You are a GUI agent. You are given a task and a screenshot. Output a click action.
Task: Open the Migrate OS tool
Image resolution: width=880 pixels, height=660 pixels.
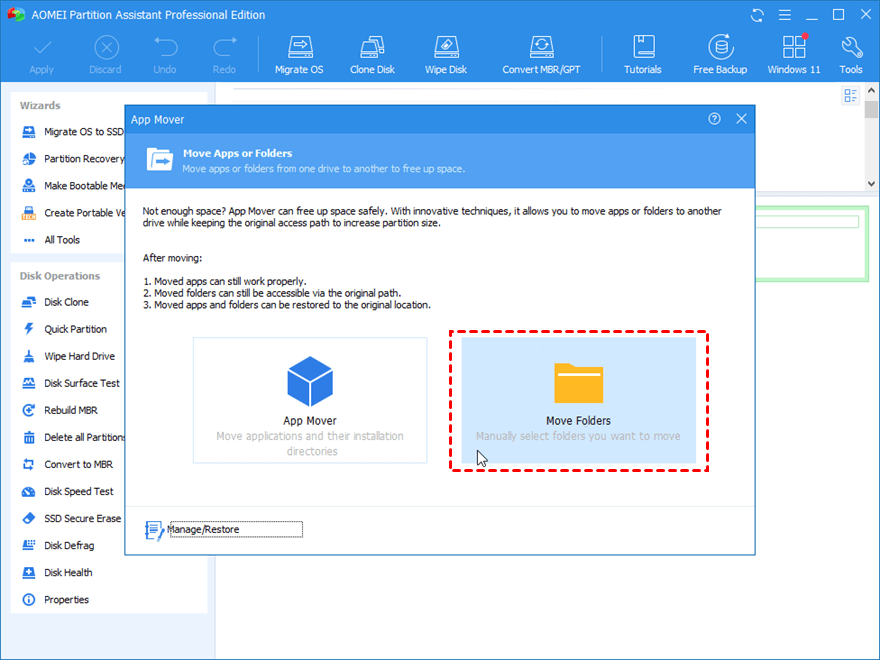pos(299,56)
